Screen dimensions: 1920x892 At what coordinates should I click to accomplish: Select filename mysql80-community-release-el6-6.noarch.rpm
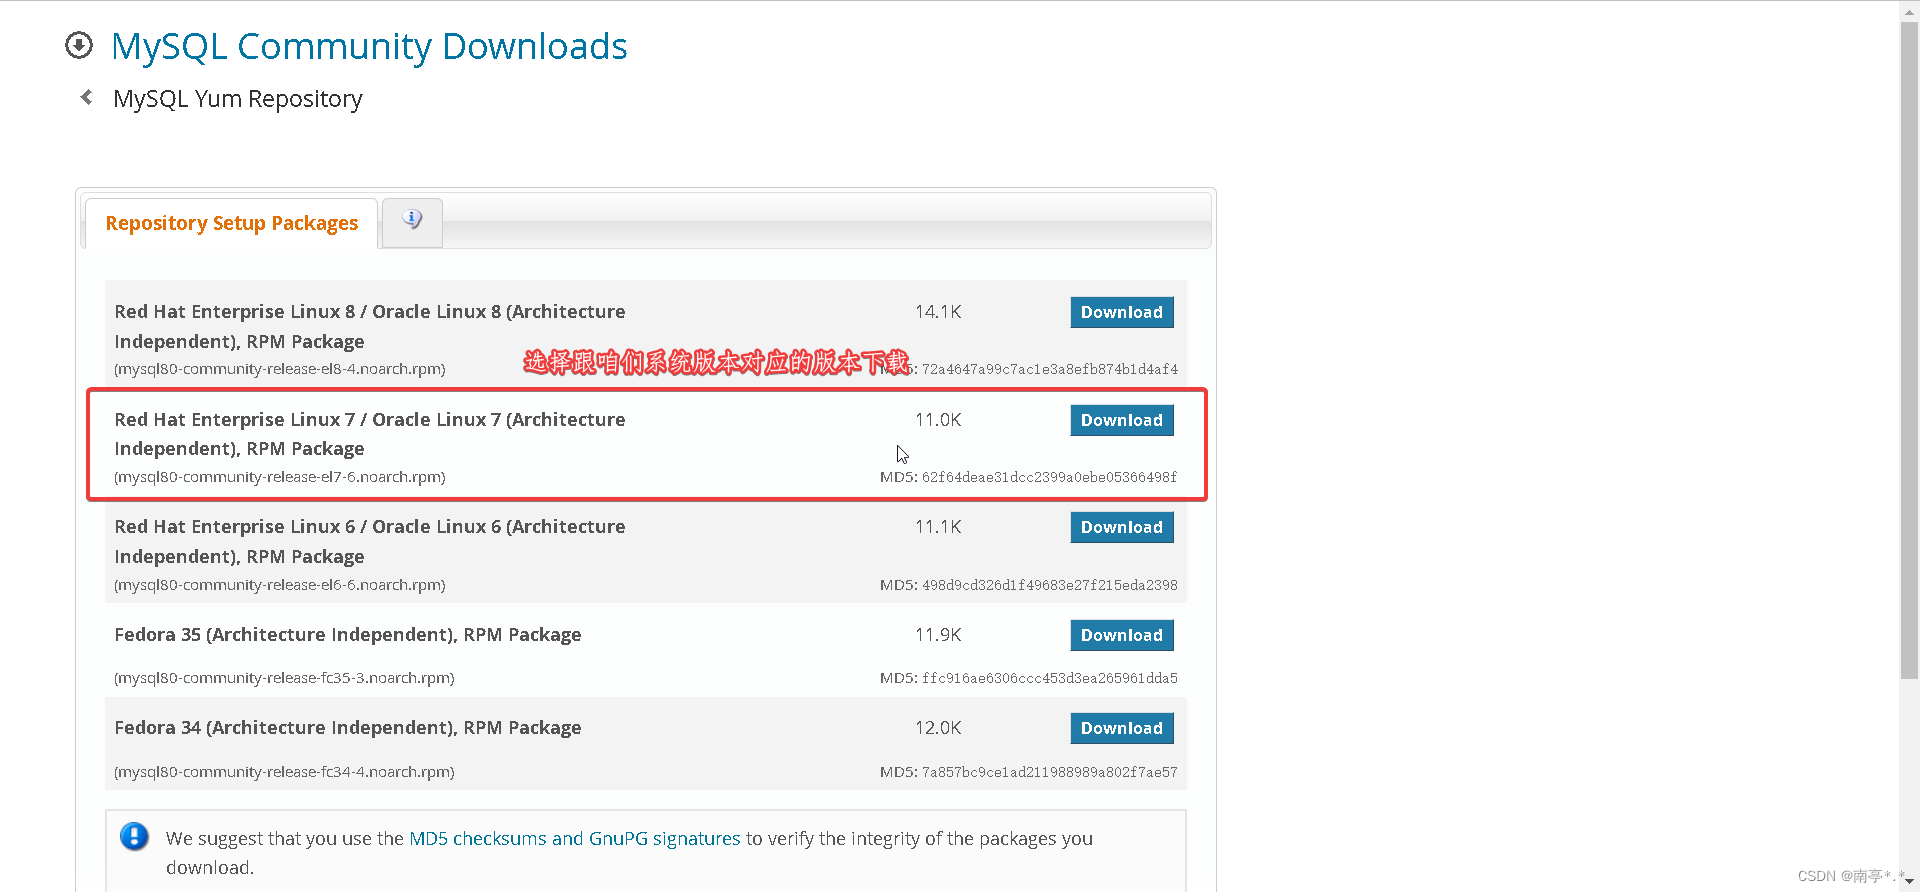tap(280, 585)
